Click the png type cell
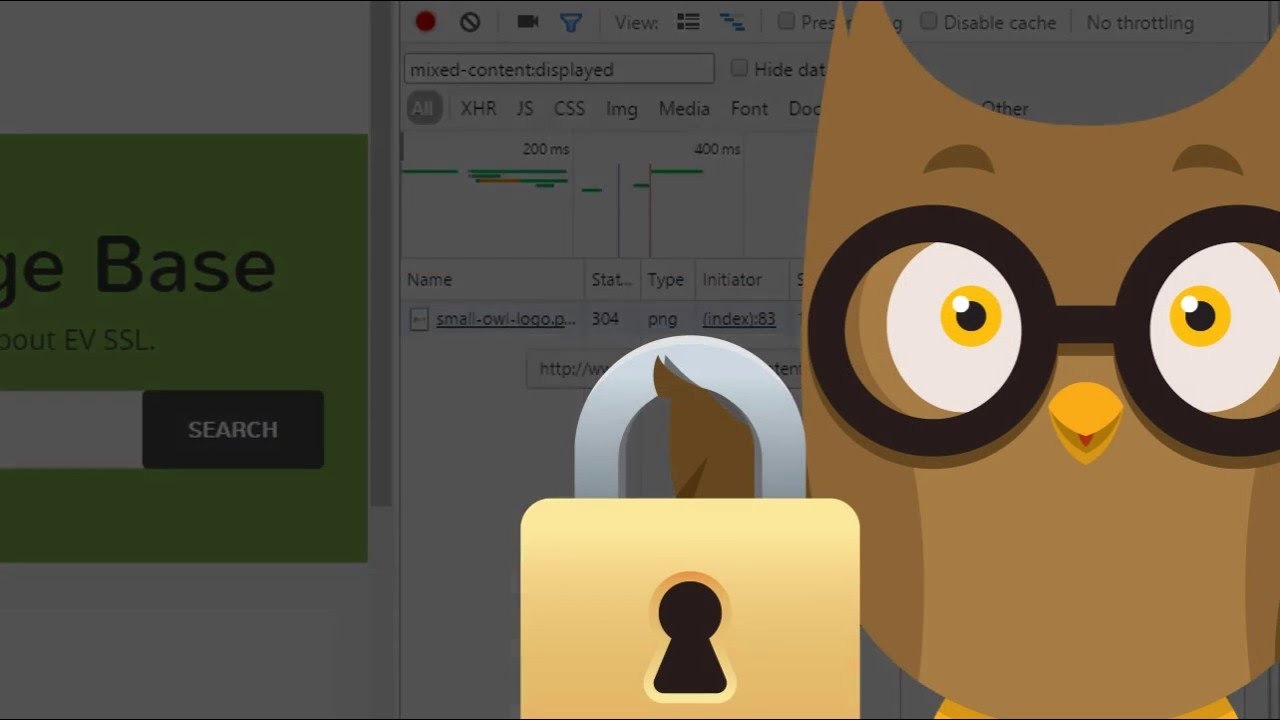This screenshot has width=1280, height=720. pos(662,319)
